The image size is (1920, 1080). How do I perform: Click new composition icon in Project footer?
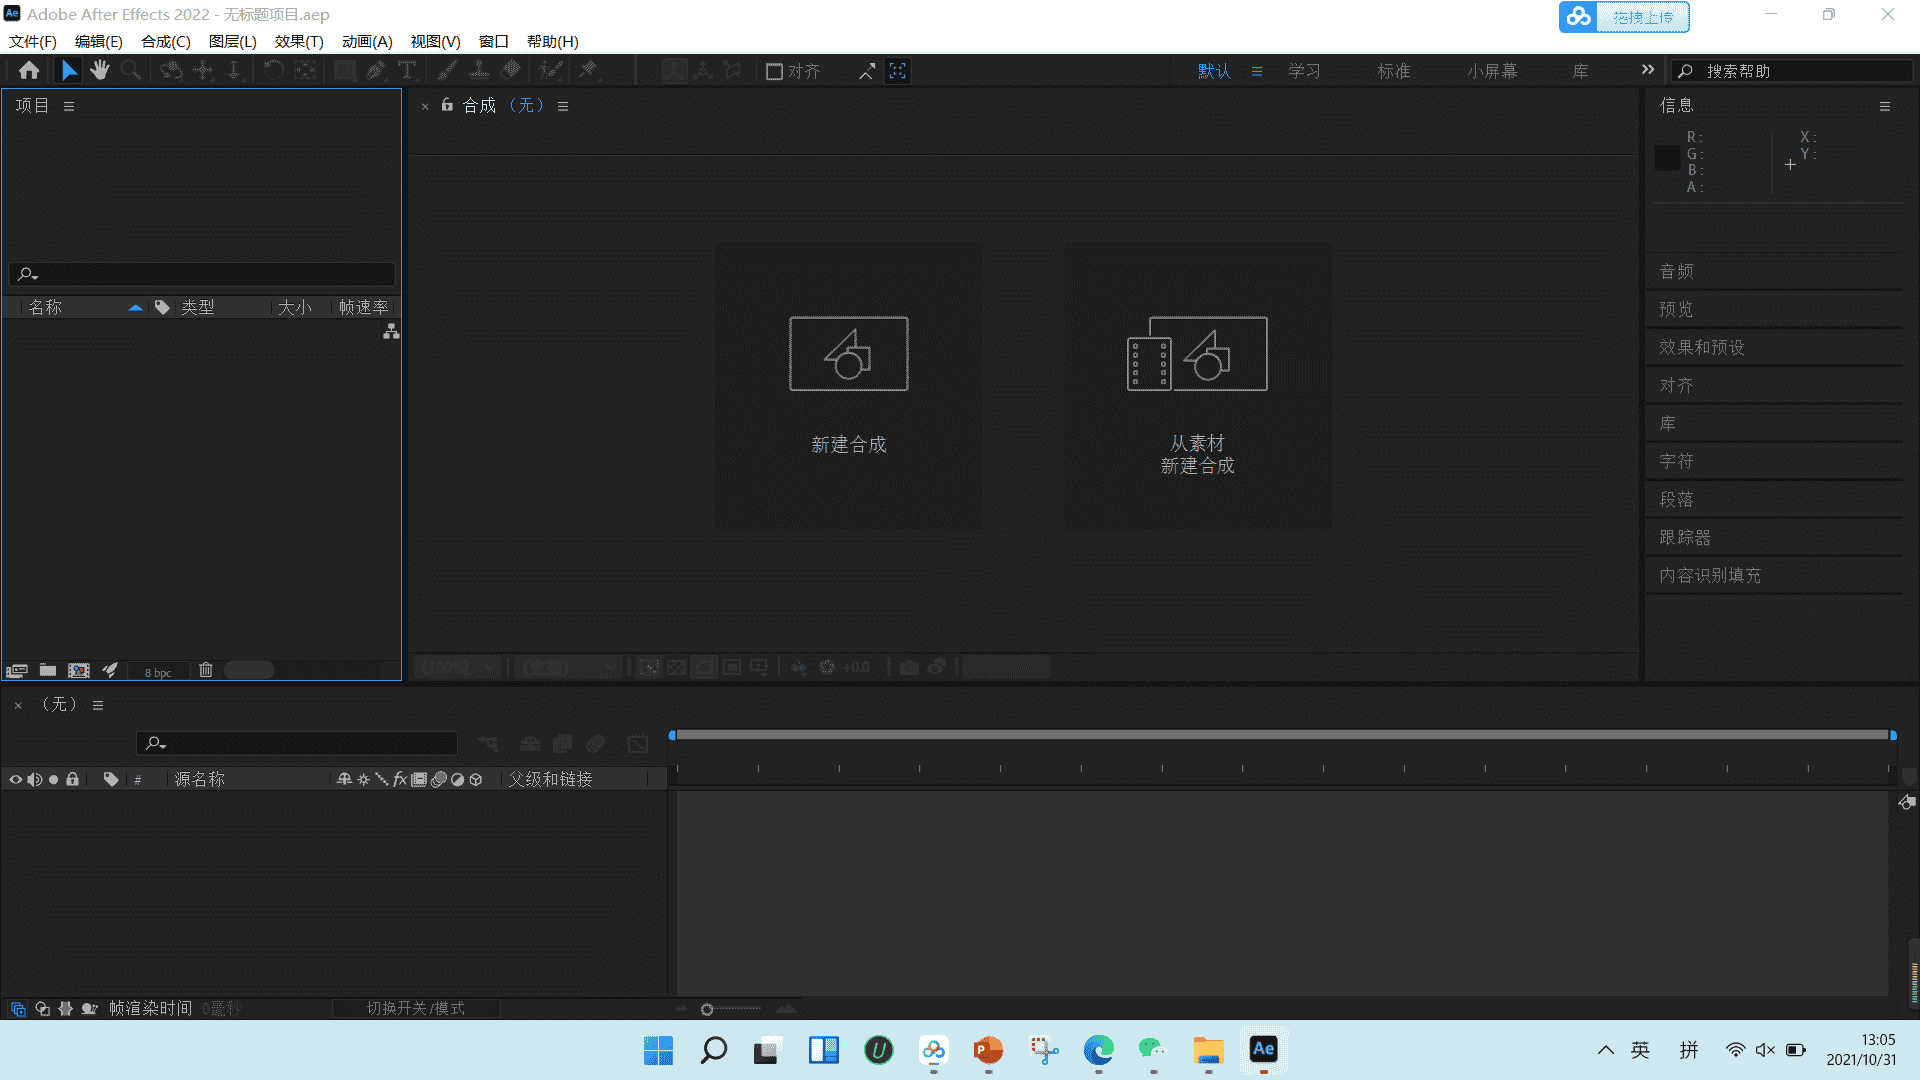(78, 670)
